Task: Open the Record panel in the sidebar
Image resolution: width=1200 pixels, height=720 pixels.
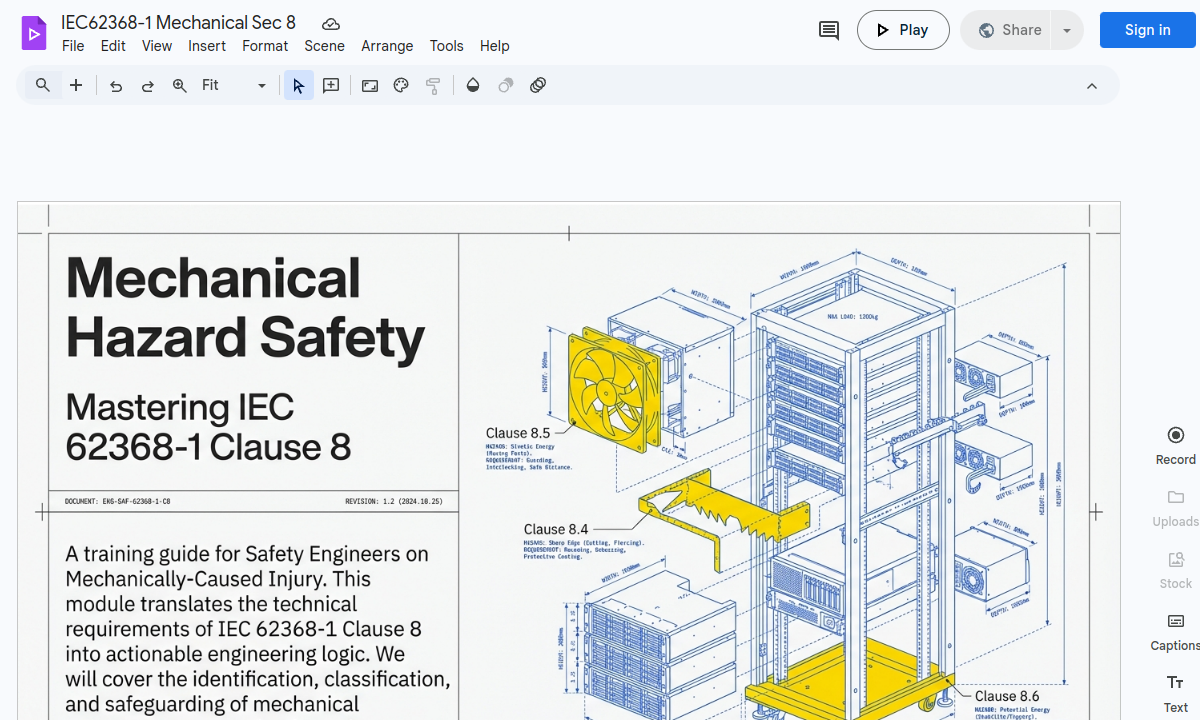Action: (x=1175, y=444)
